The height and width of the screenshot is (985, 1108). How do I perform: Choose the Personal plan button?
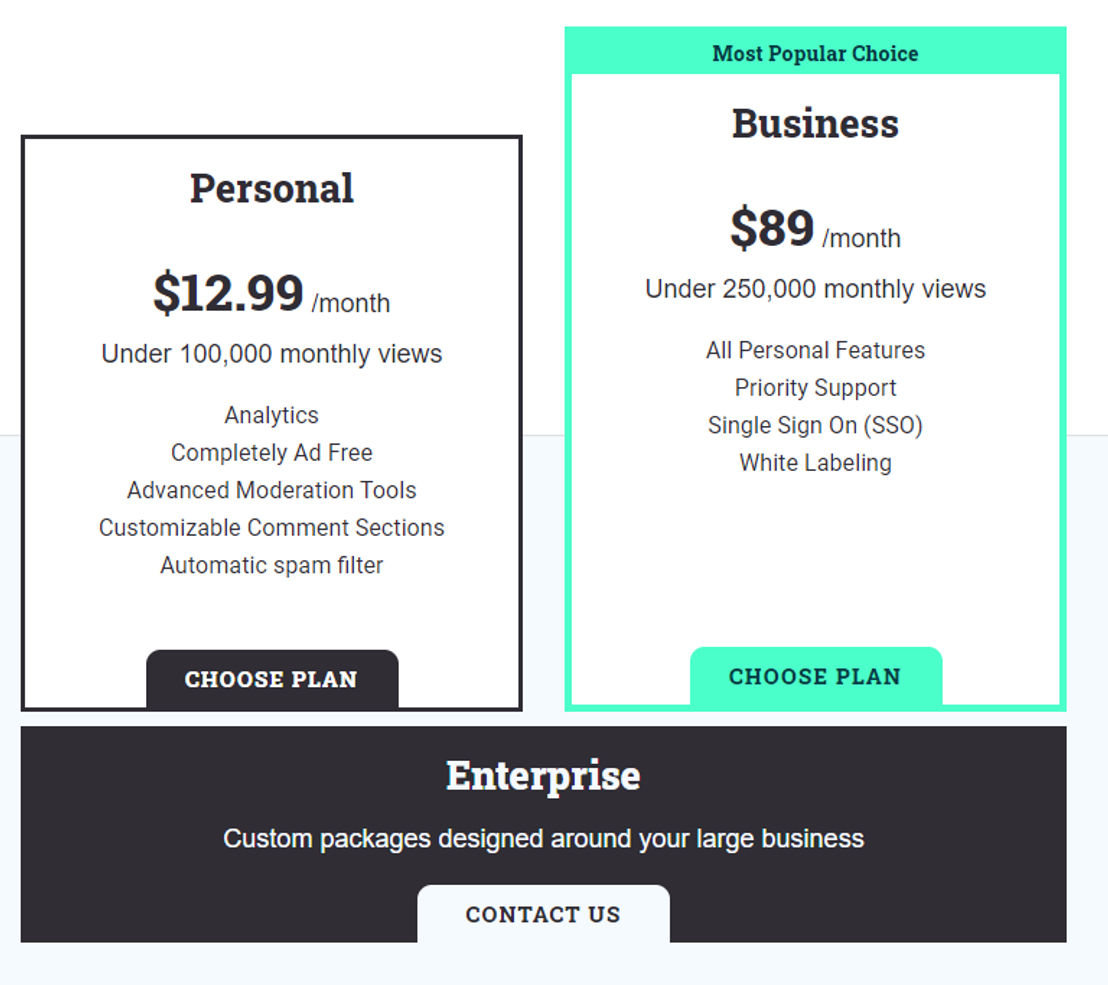click(272, 679)
